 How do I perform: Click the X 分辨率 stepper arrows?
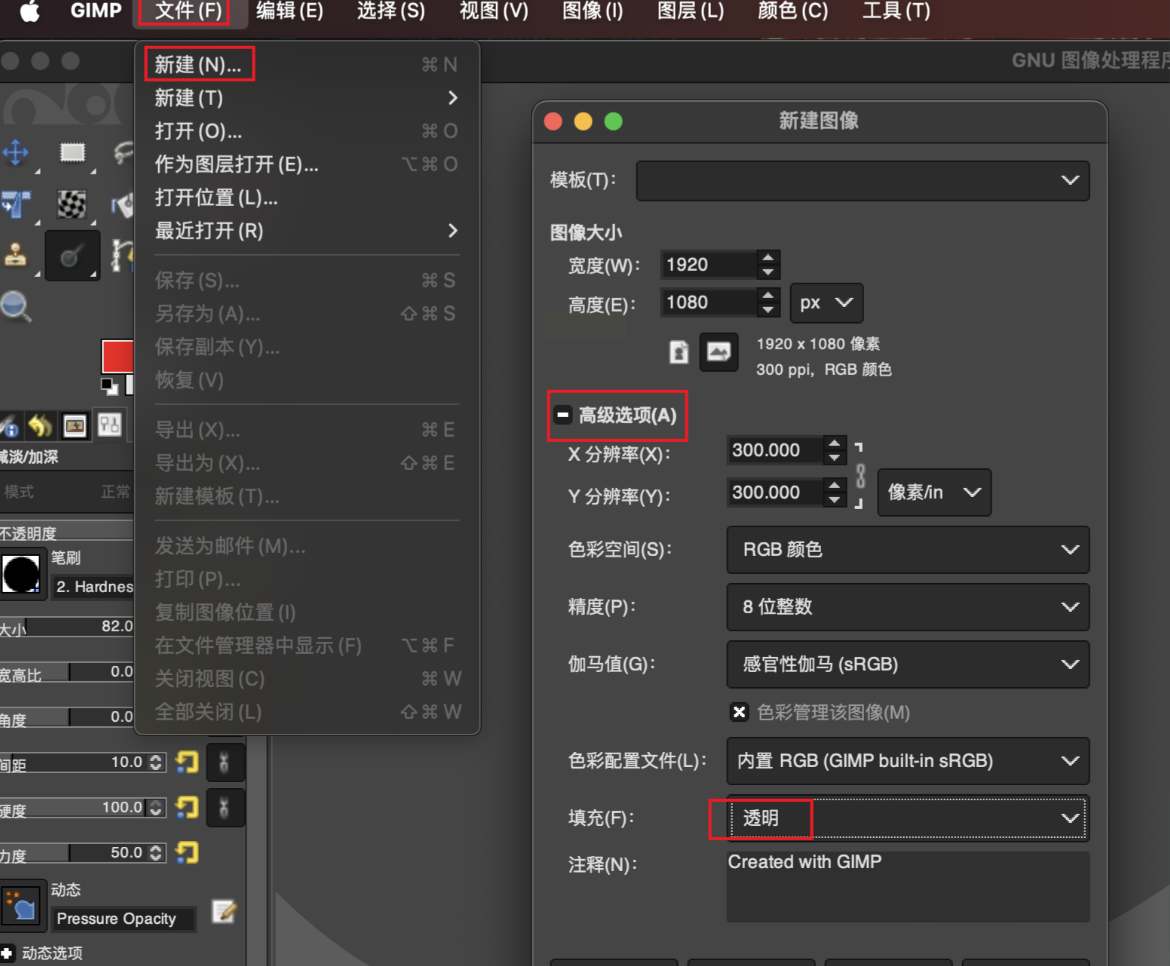[834, 450]
